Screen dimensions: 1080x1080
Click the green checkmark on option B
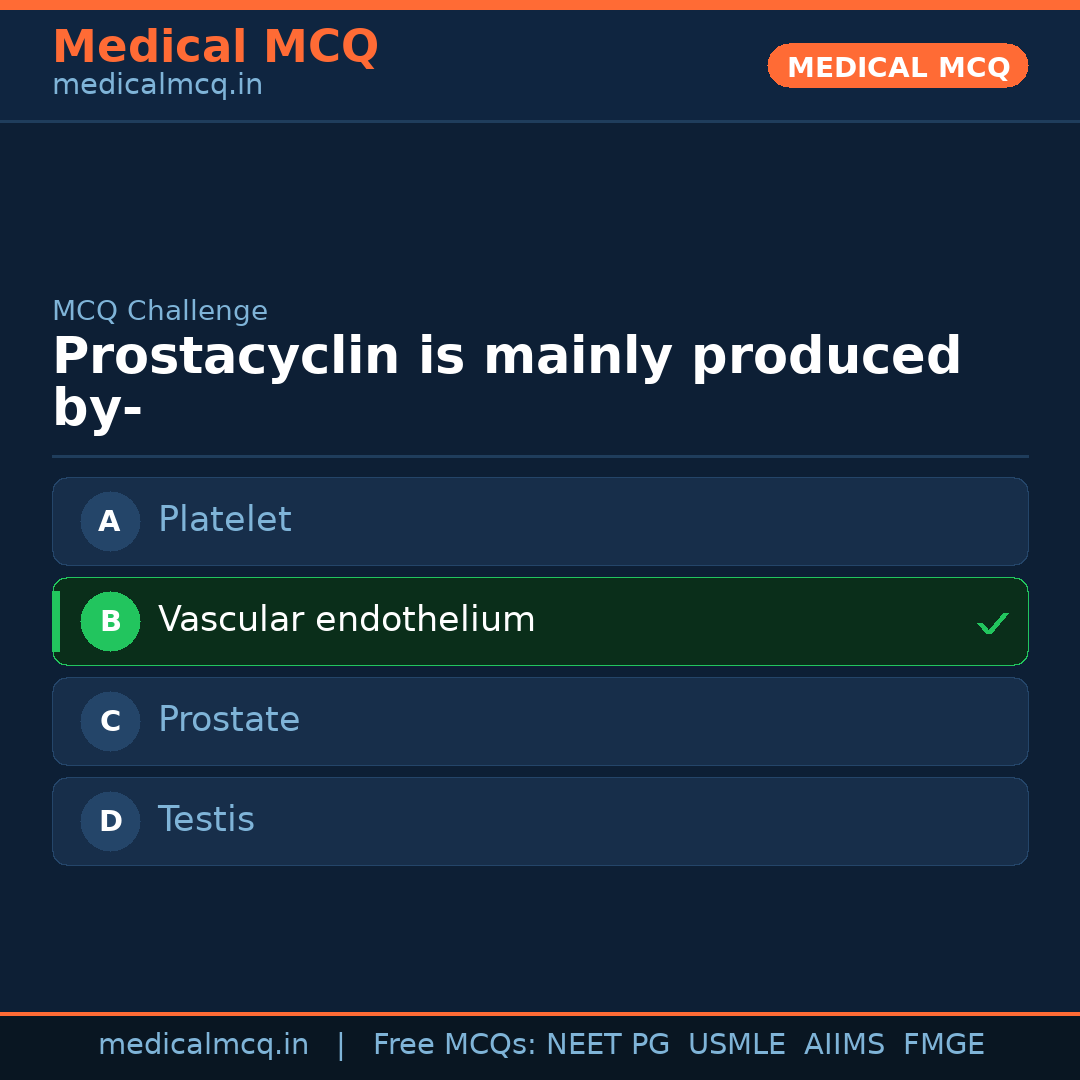pos(992,623)
